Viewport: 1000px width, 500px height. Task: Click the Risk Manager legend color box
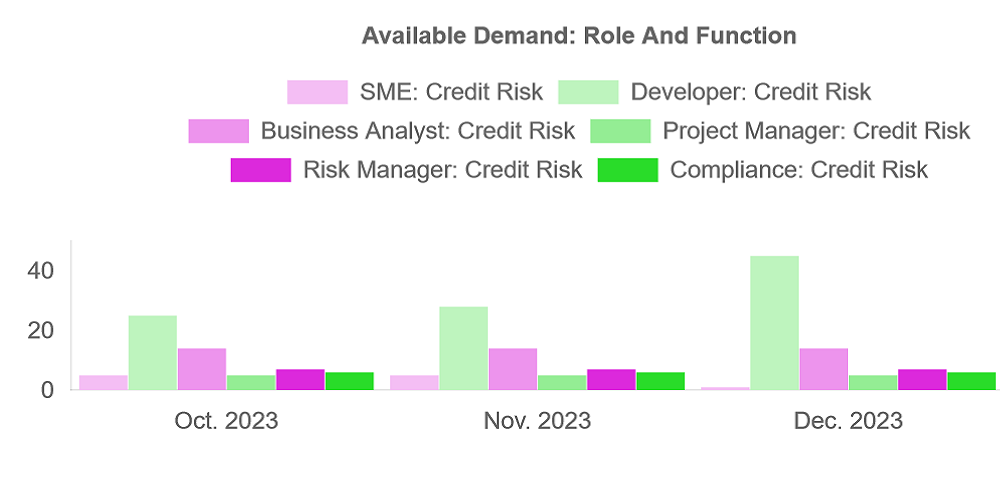coord(260,170)
